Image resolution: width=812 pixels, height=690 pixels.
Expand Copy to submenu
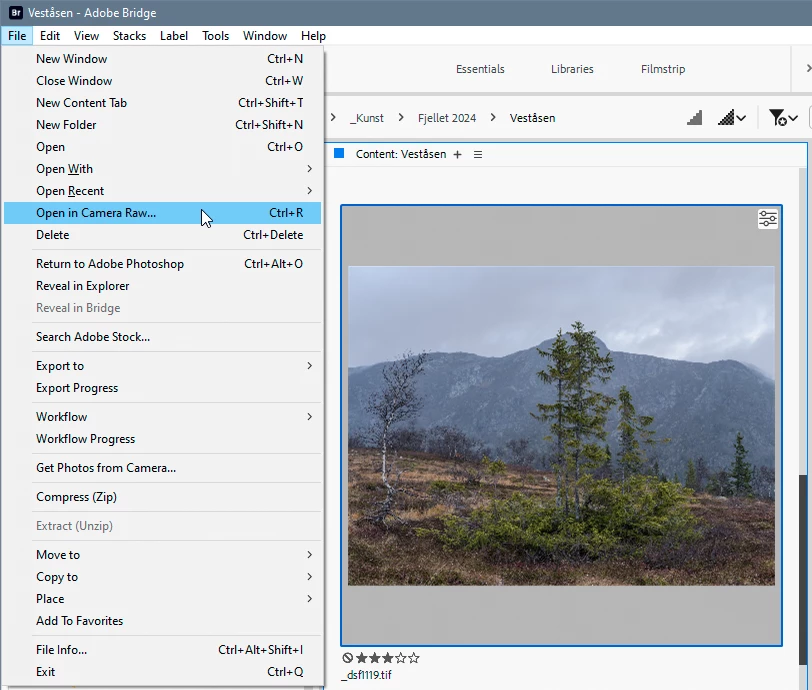click(x=310, y=577)
